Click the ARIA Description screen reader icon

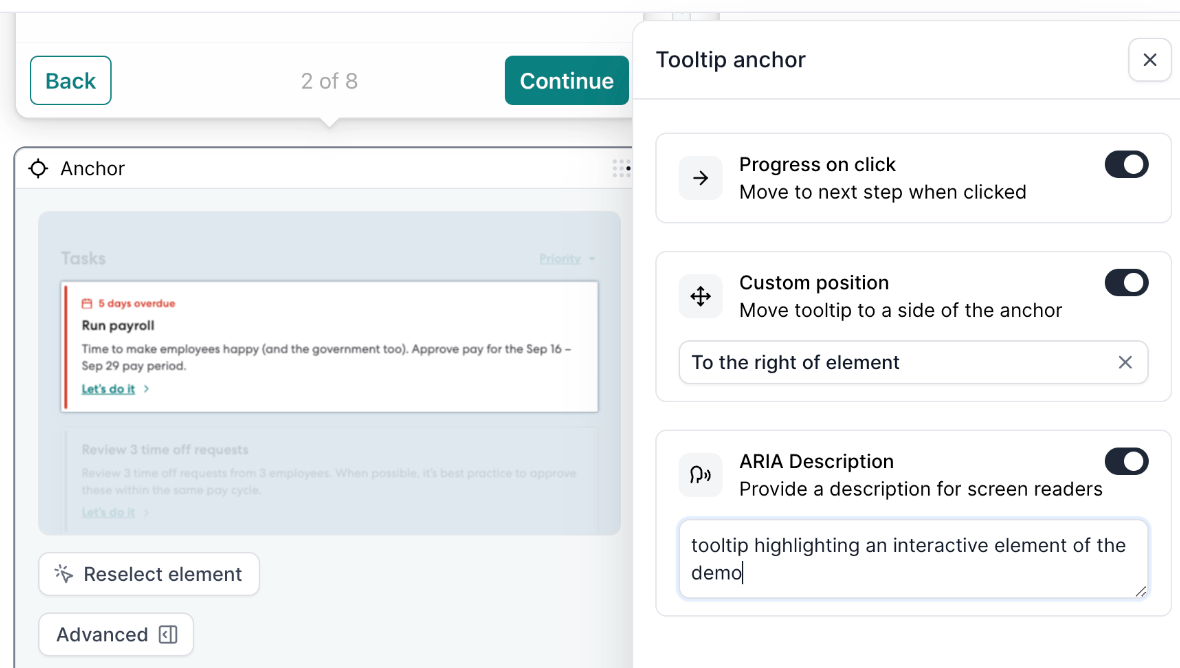tap(700, 475)
